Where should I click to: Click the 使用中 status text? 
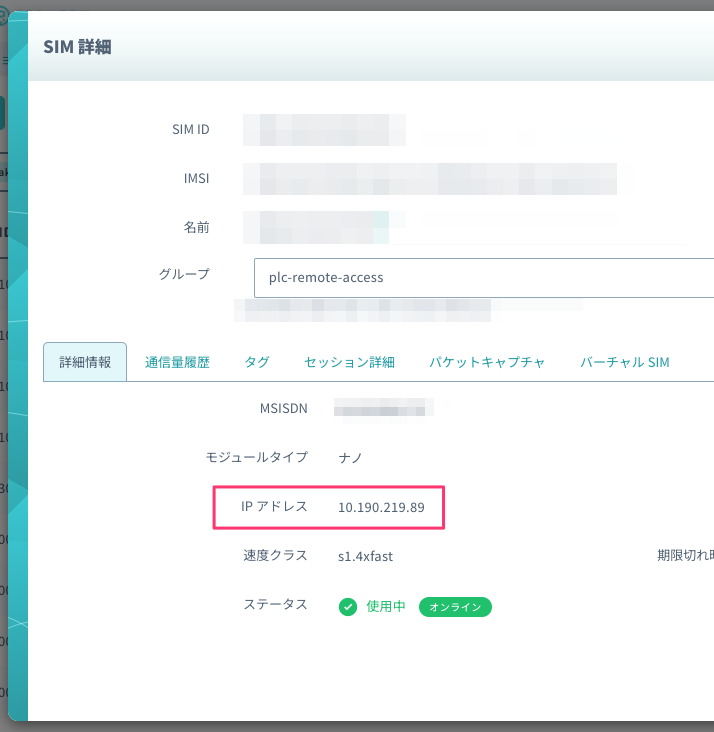[x=385, y=607]
